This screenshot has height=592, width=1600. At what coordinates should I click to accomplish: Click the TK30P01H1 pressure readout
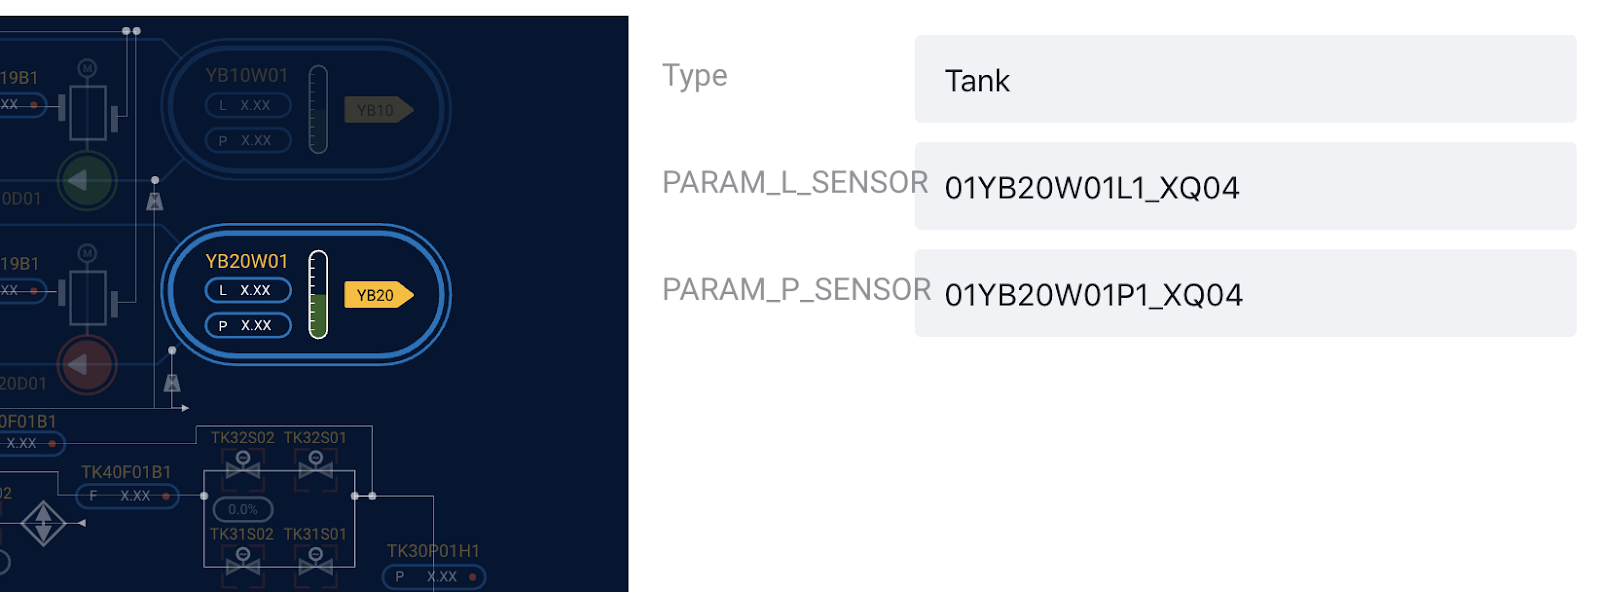pyautogui.click(x=434, y=576)
